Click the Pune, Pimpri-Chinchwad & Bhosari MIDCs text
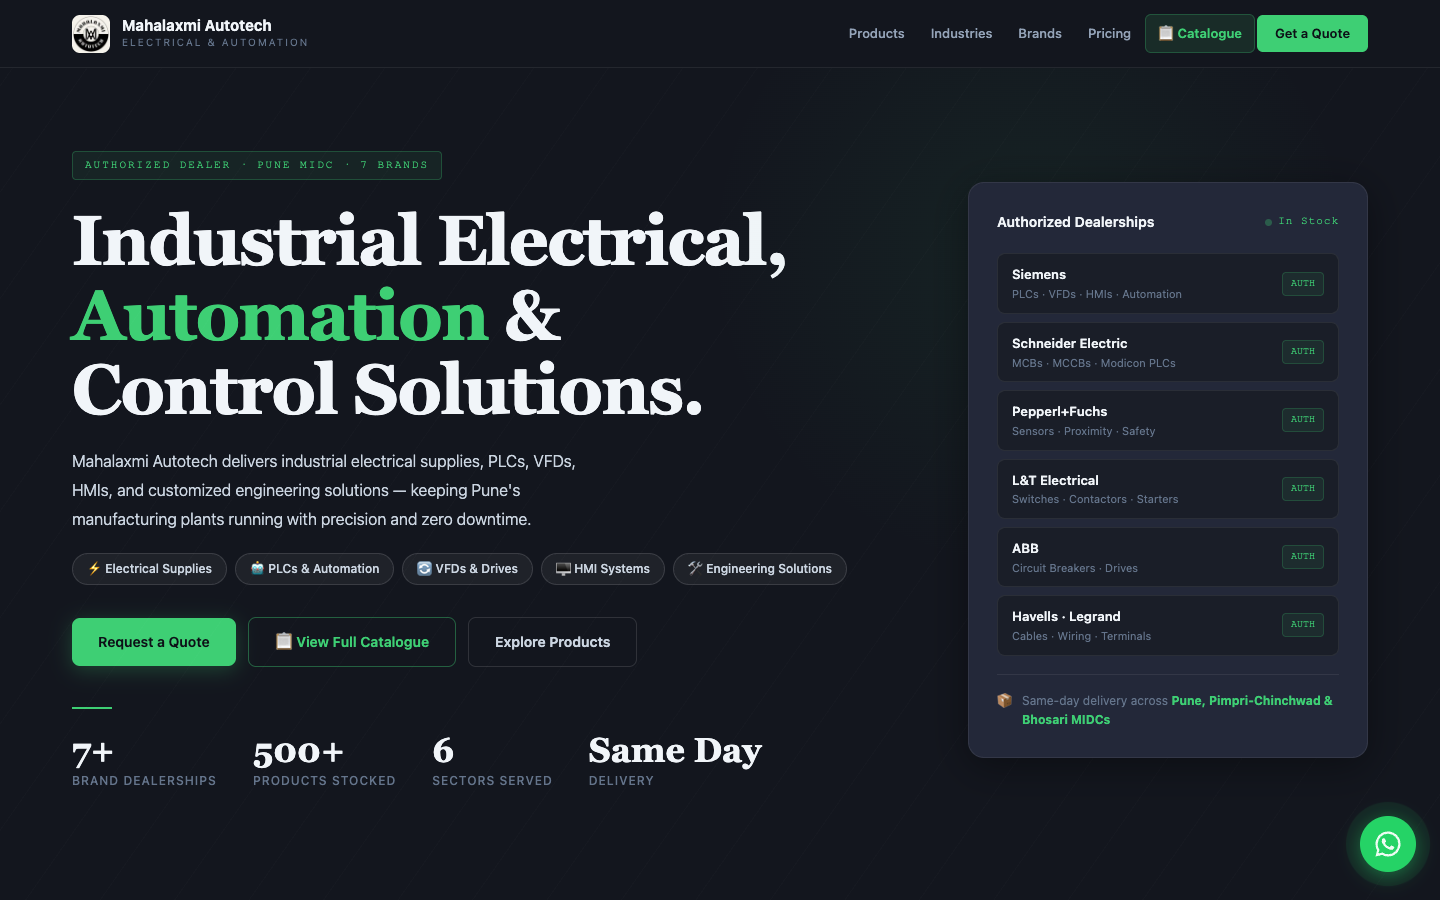This screenshot has width=1440, height=900. click(1177, 710)
